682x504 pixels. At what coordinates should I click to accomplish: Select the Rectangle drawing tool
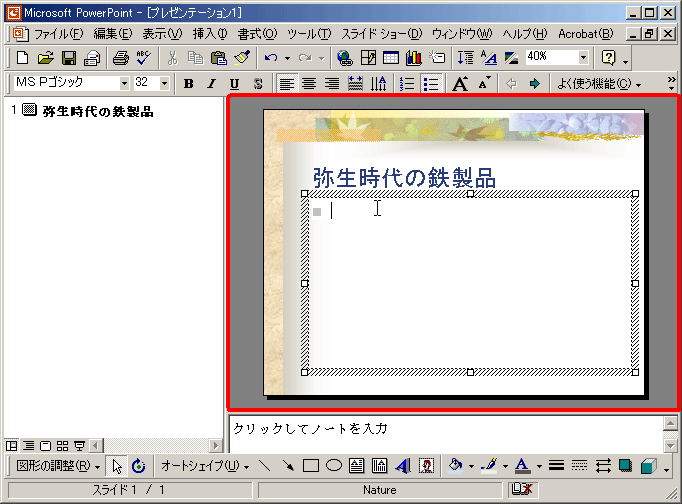(311, 466)
